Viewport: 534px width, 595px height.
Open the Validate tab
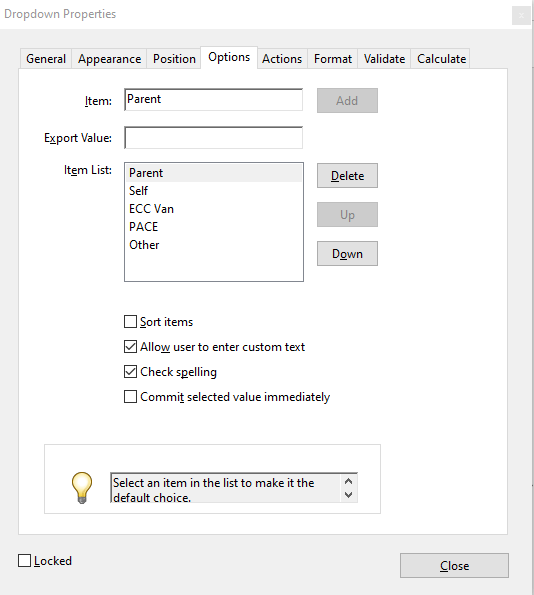(384, 59)
